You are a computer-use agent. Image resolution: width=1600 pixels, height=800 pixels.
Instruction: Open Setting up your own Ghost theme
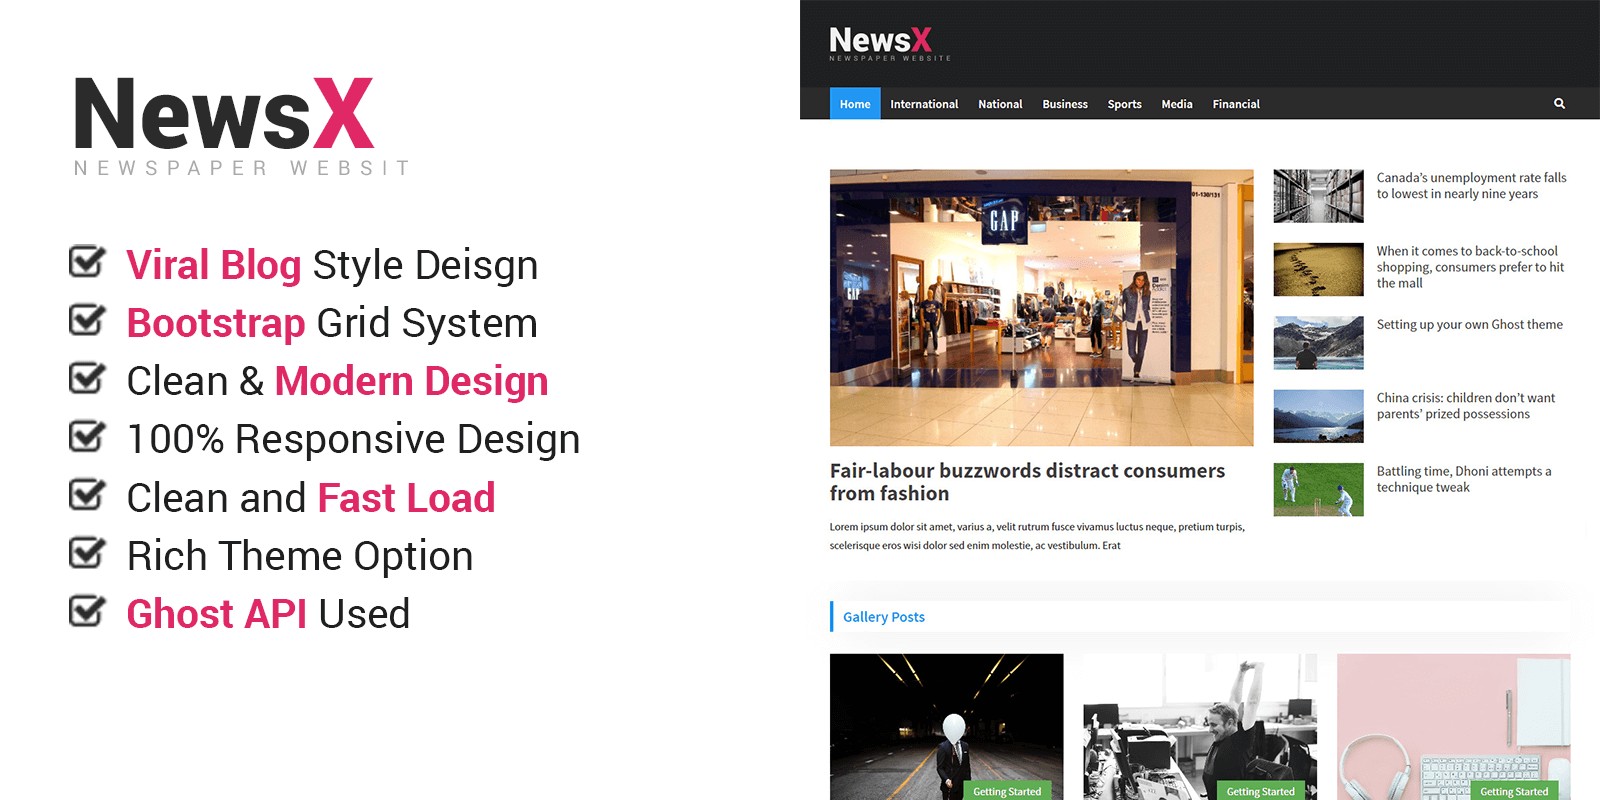(x=1469, y=325)
